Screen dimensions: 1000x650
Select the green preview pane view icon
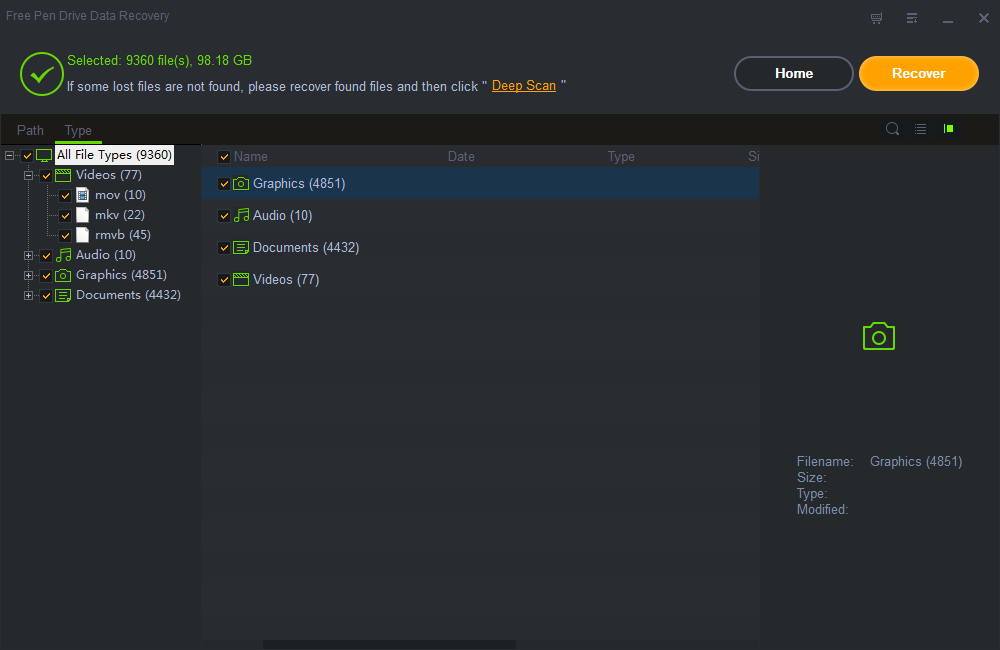pyautogui.click(x=948, y=129)
